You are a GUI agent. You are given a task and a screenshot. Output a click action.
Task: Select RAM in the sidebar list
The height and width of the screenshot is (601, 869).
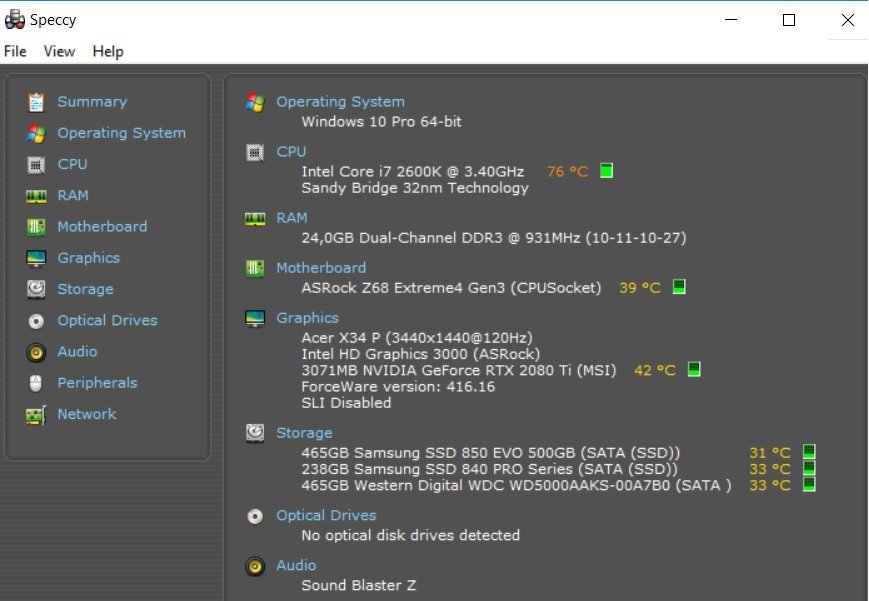[73, 196]
